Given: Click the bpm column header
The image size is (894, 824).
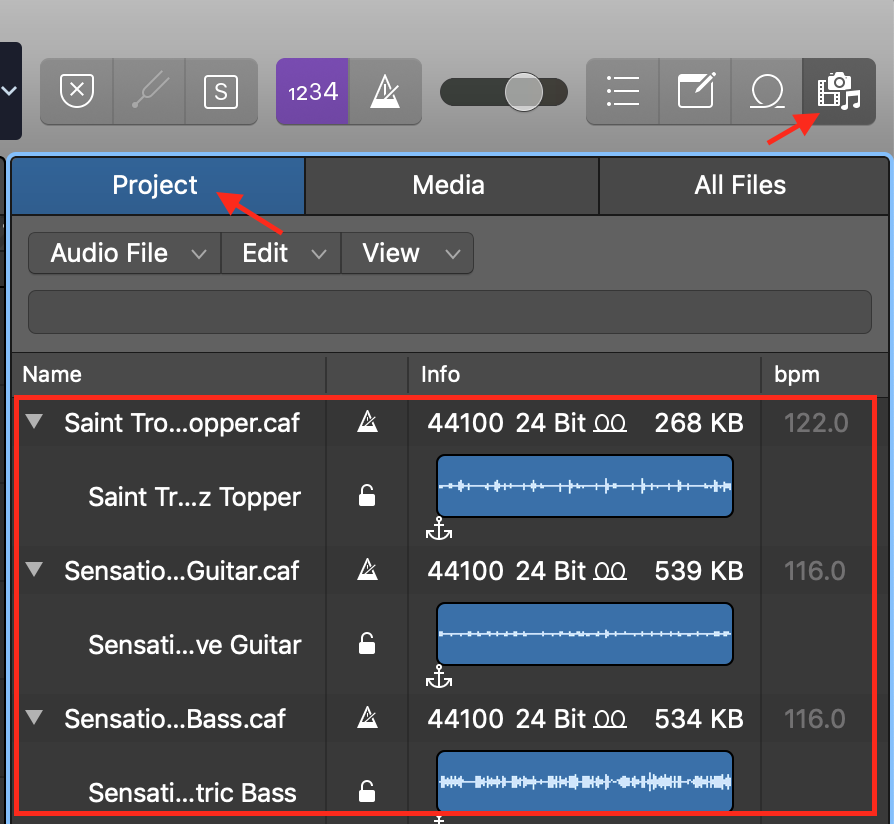Looking at the screenshot, I should (x=824, y=375).
